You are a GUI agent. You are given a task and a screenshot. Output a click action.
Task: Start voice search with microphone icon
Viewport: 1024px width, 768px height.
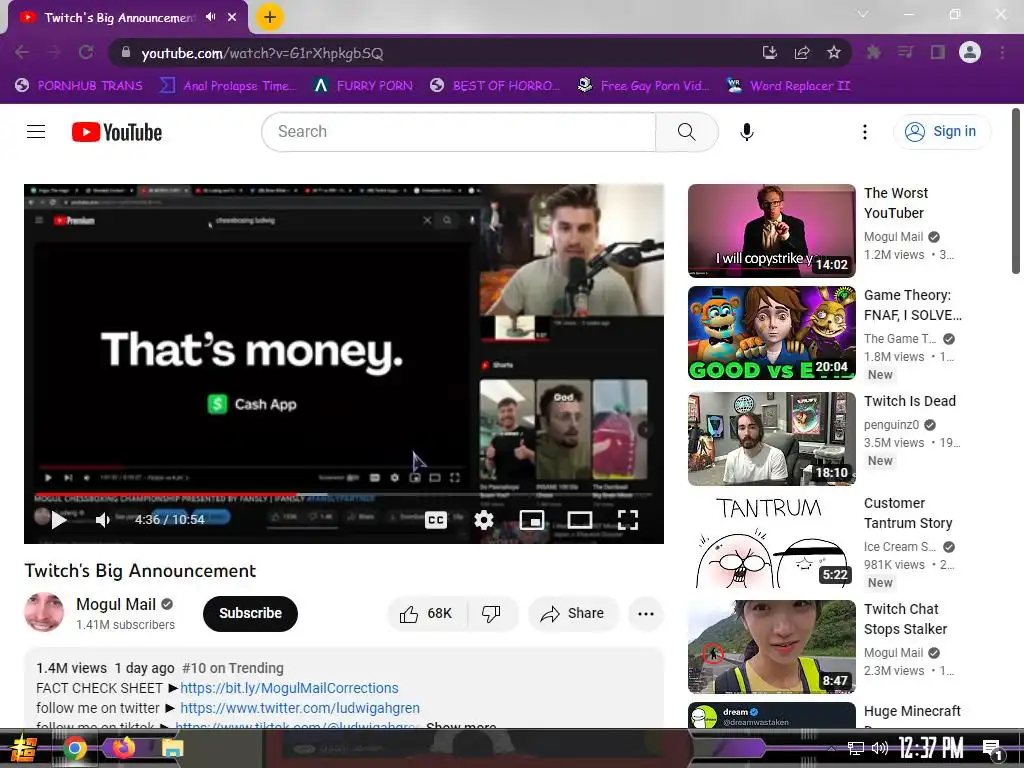tap(746, 132)
